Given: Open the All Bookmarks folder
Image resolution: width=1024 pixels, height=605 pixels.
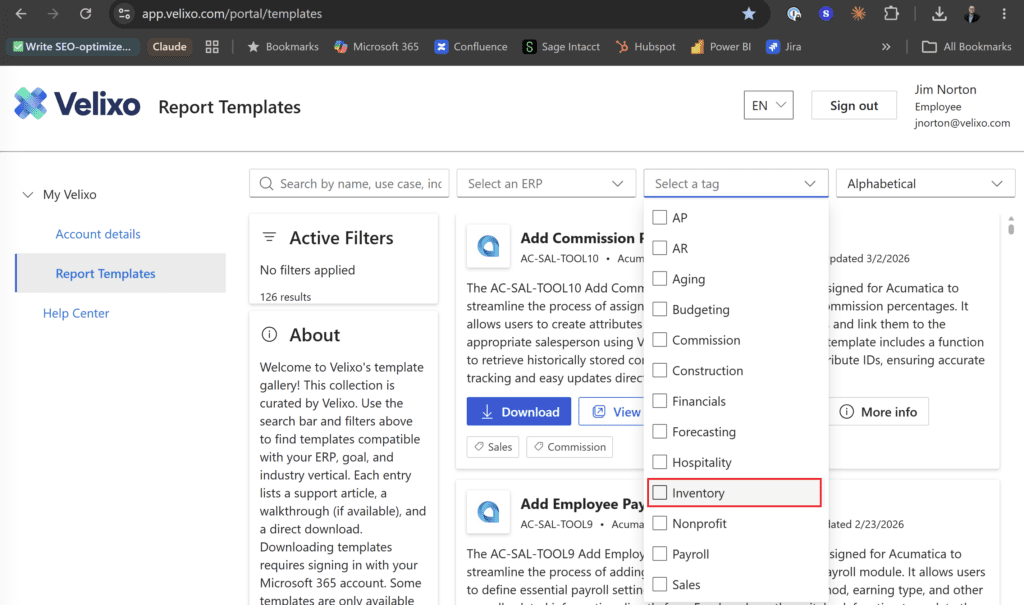Looking at the screenshot, I should click(x=967, y=47).
